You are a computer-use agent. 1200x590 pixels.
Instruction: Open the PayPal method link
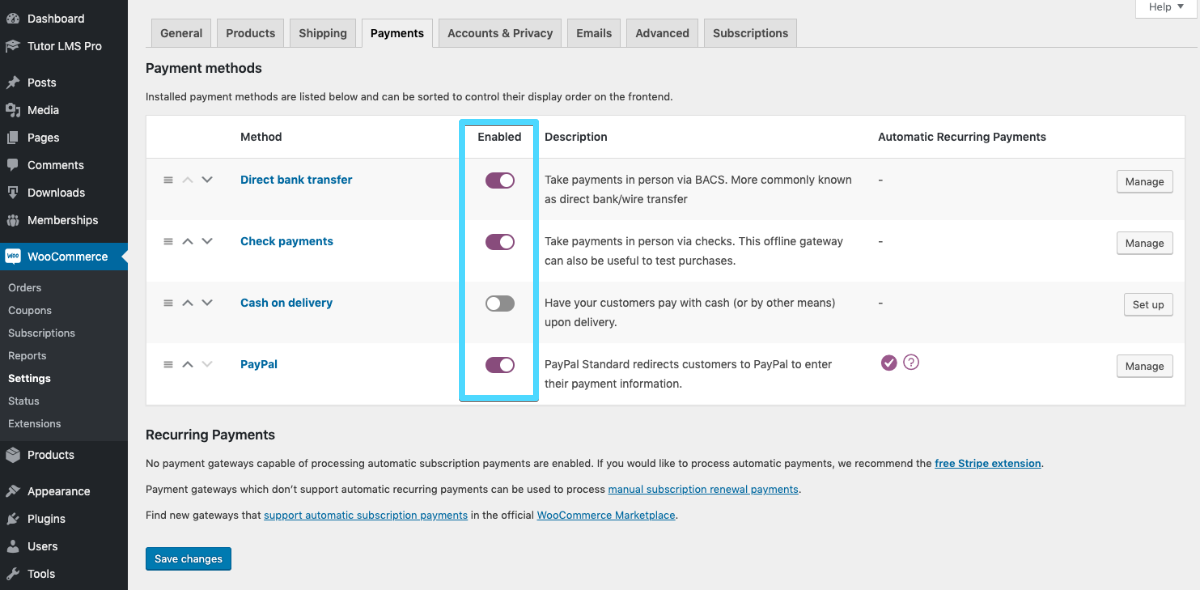(259, 364)
